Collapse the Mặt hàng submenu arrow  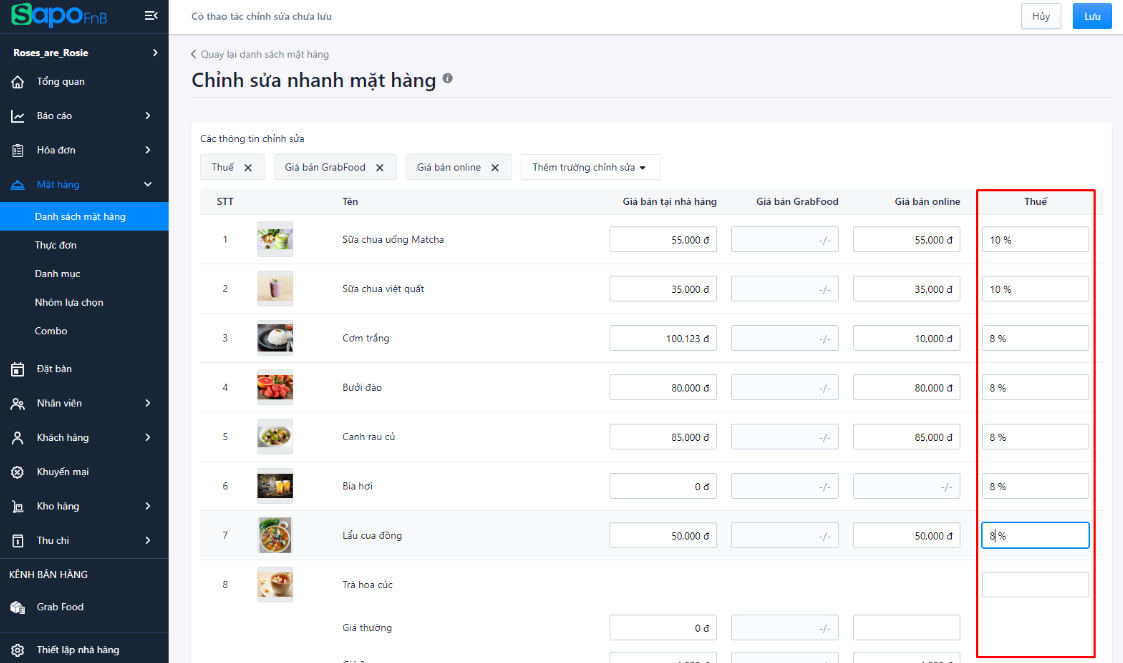[148, 184]
